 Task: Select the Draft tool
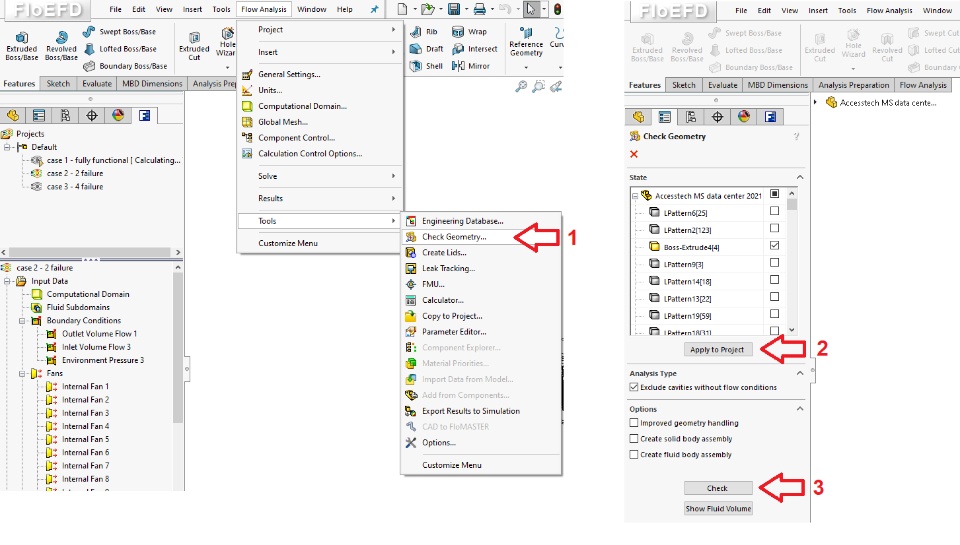[x=427, y=48]
